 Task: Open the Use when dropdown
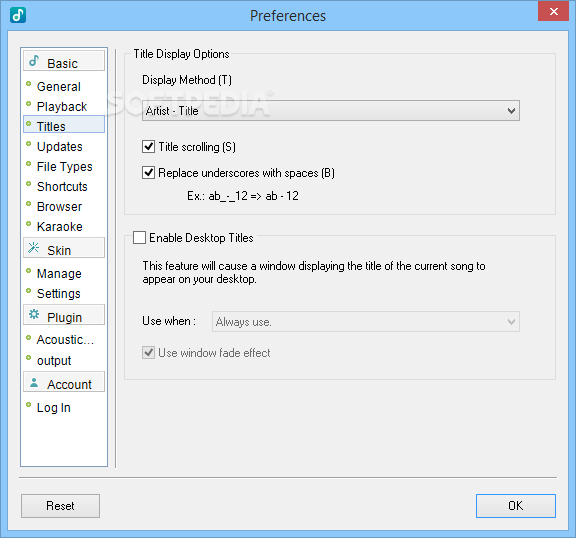coord(366,322)
